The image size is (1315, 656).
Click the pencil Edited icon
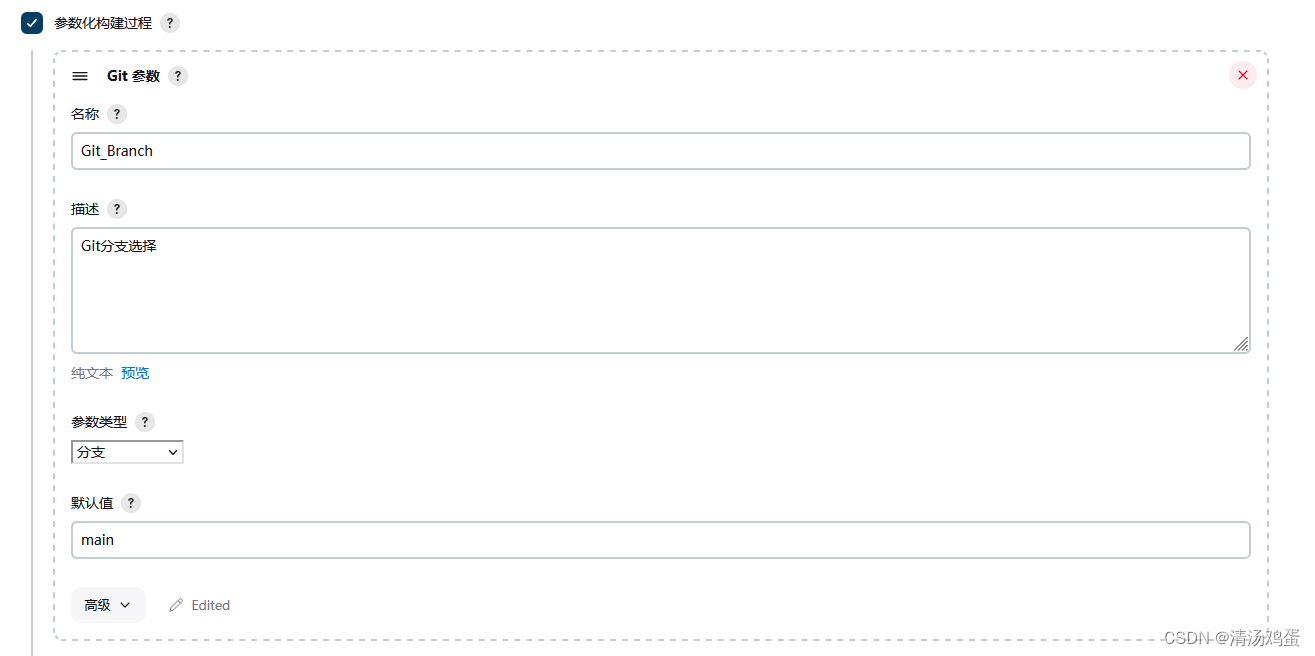pyautogui.click(x=176, y=605)
